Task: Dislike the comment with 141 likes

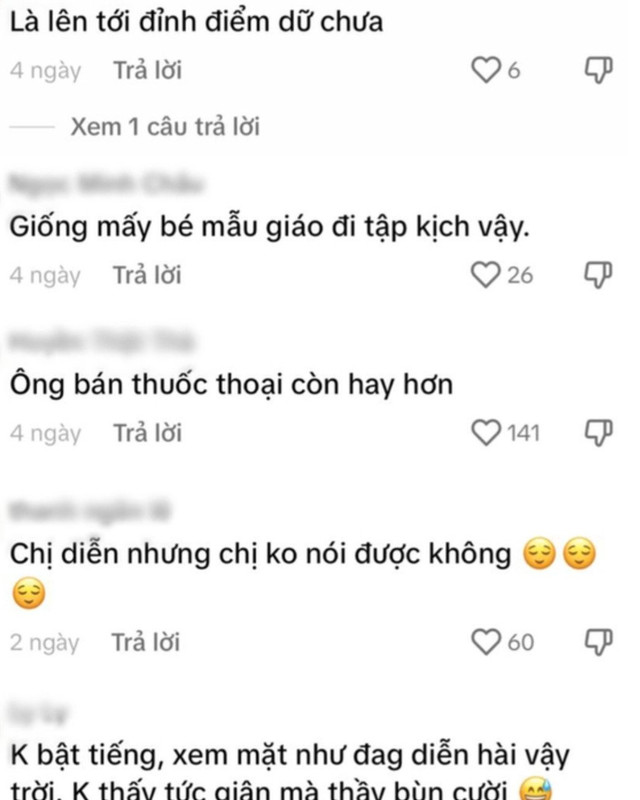Action: tap(598, 433)
